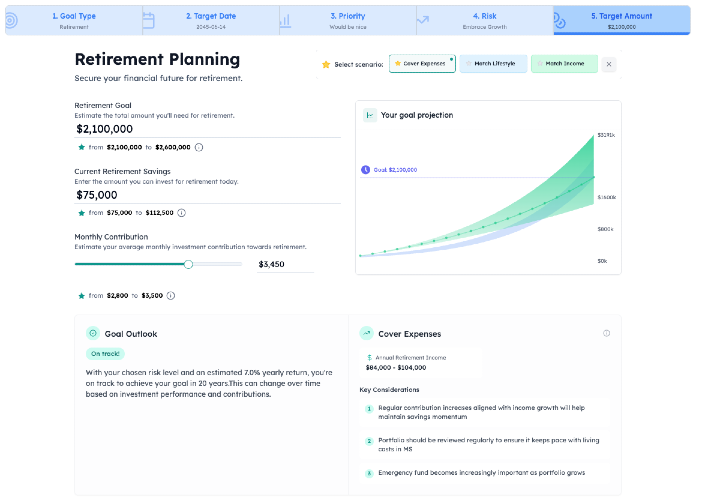This screenshot has width=705, height=500.
Task: Click the star next to $75,000 range
Action: [81, 213]
